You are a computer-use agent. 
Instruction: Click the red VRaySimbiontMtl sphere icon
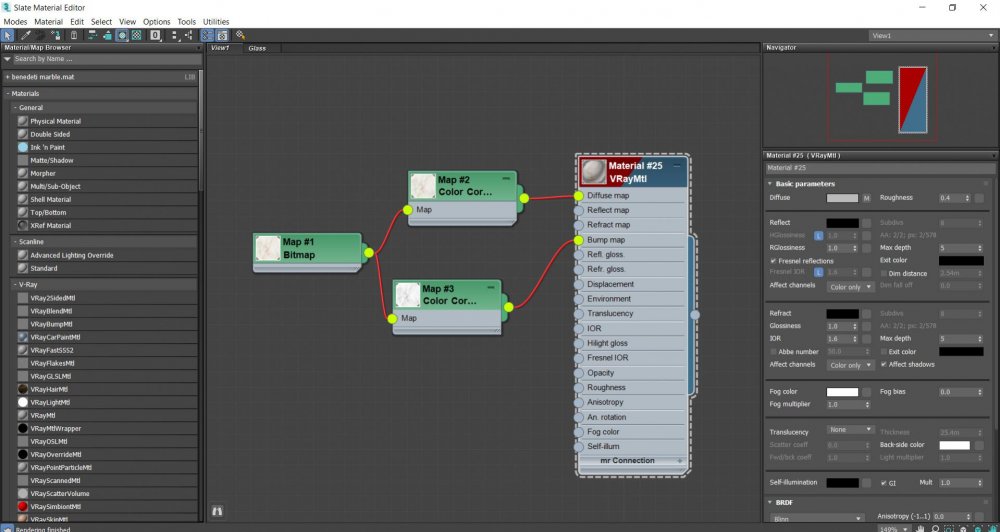tap(23, 506)
